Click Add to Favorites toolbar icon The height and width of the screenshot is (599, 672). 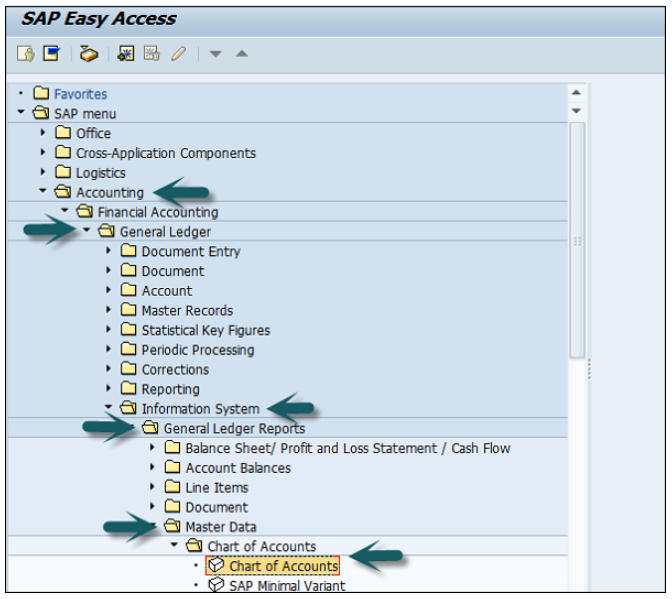(x=127, y=54)
